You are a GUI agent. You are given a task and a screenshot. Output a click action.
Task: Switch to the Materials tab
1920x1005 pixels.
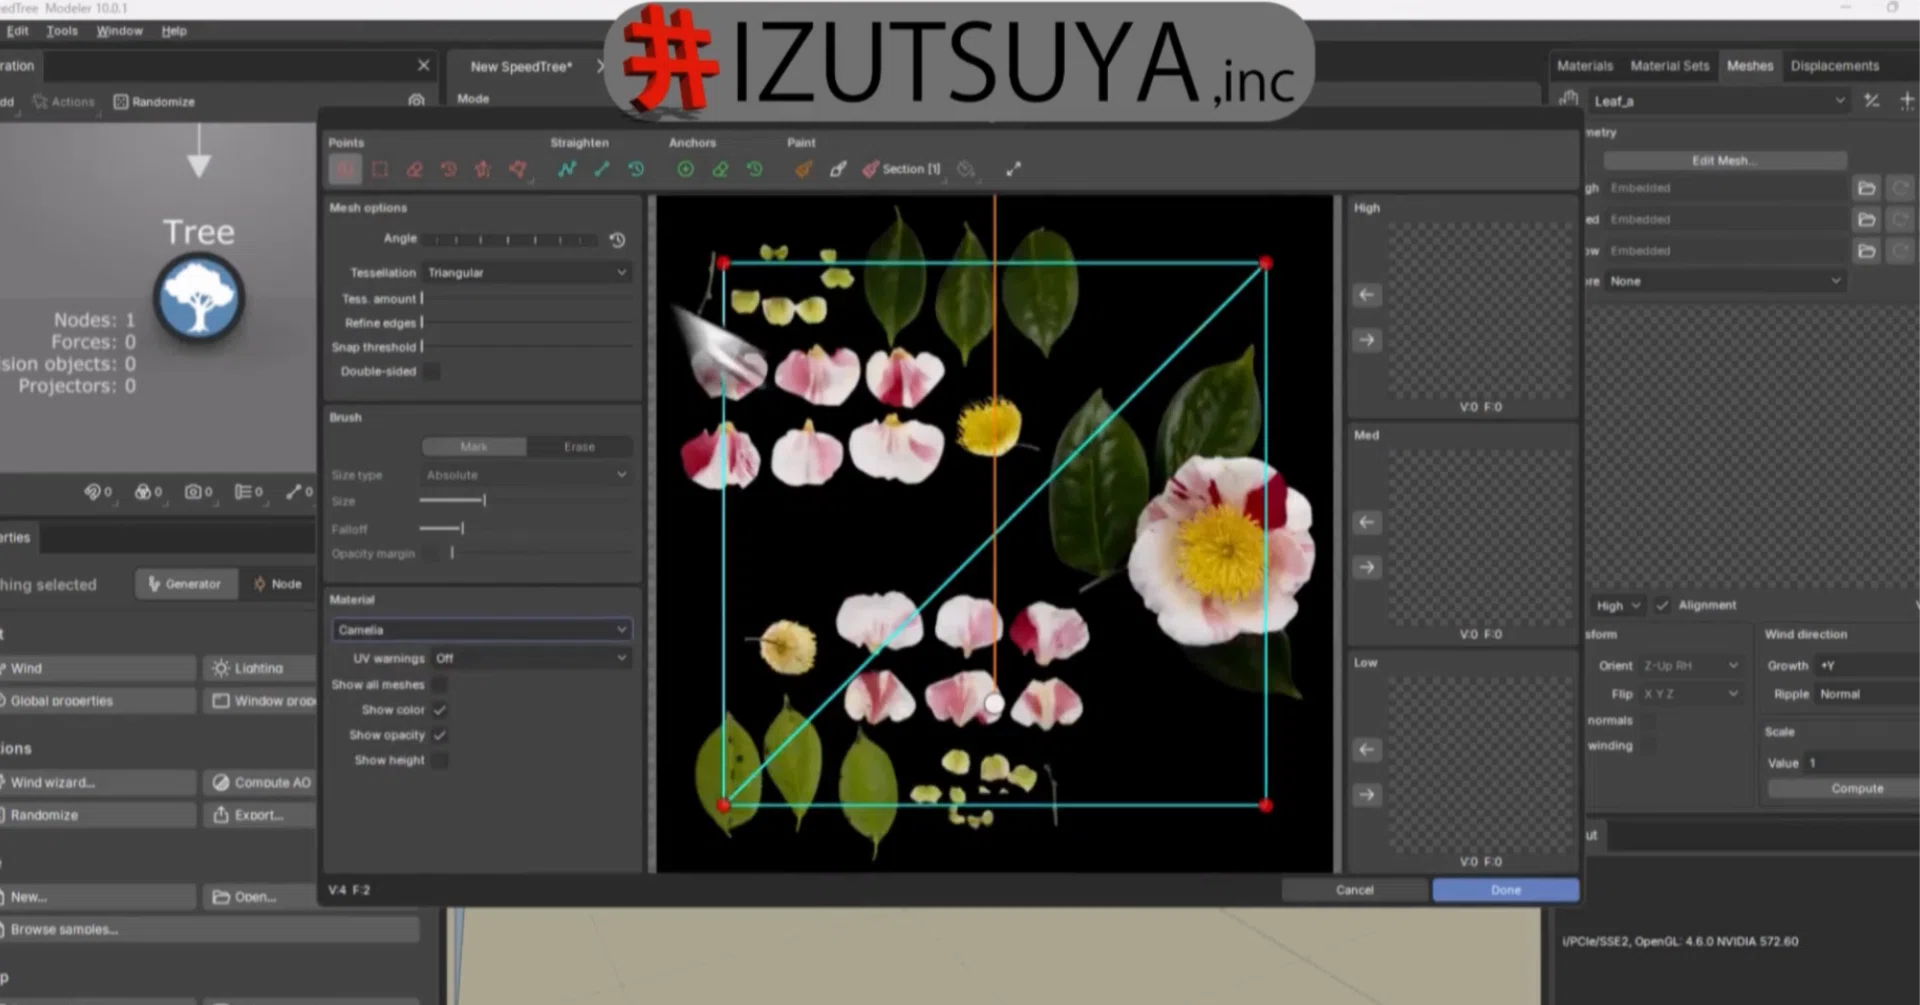pyautogui.click(x=1585, y=66)
